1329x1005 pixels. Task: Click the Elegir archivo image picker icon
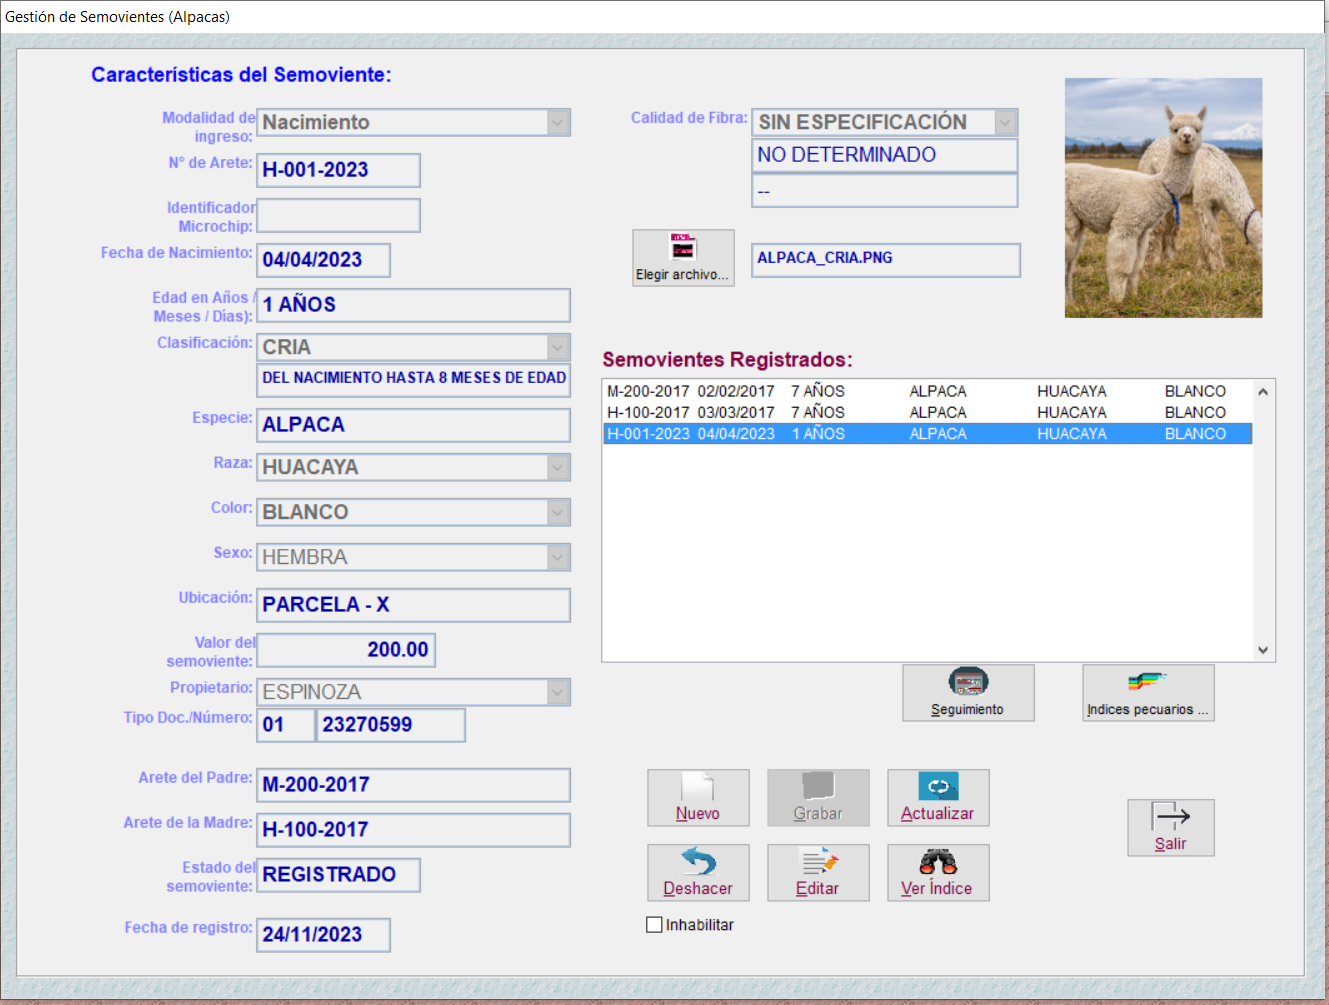click(683, 247)
